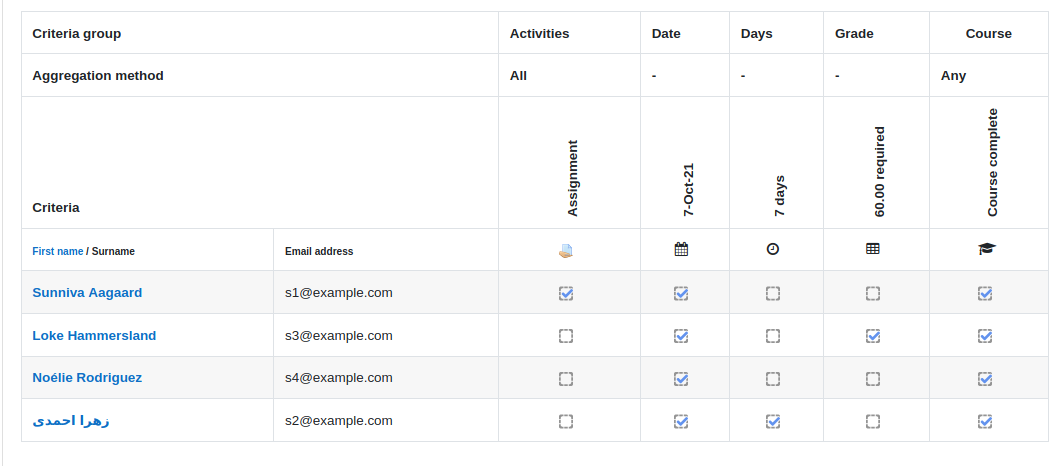Click the calendar date criteria icon
The width and height of the screenshot is (1060, 466).
coord(681,250)
